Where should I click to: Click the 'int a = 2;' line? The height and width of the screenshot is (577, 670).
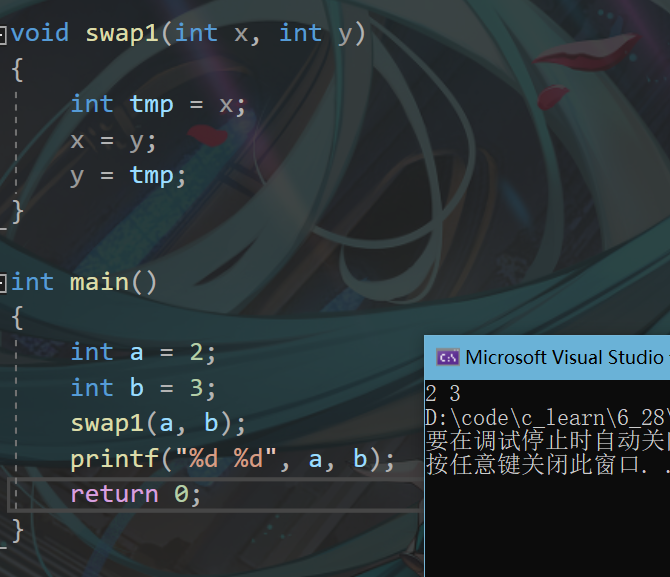[x=144, y=353]
